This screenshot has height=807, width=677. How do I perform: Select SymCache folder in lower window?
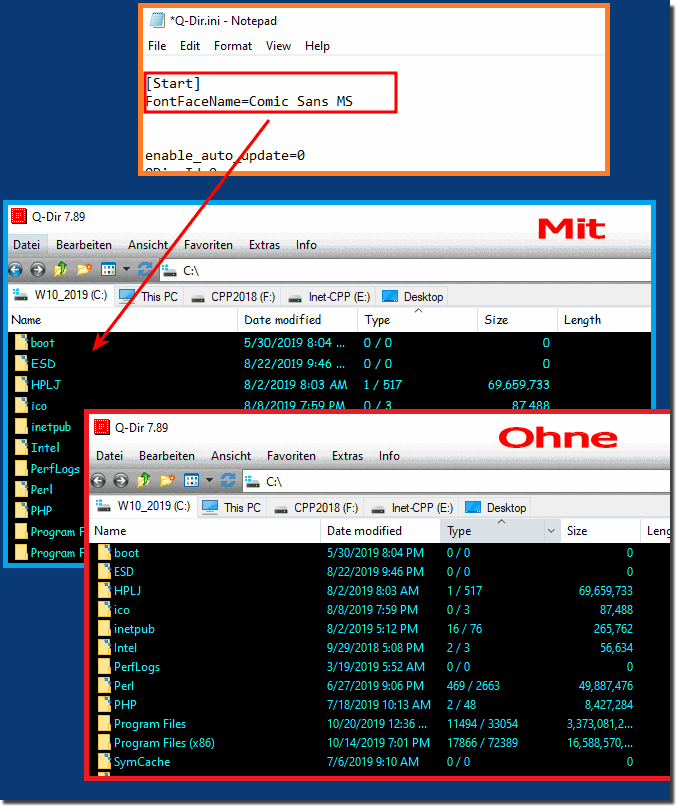click(x=142, y=762)
